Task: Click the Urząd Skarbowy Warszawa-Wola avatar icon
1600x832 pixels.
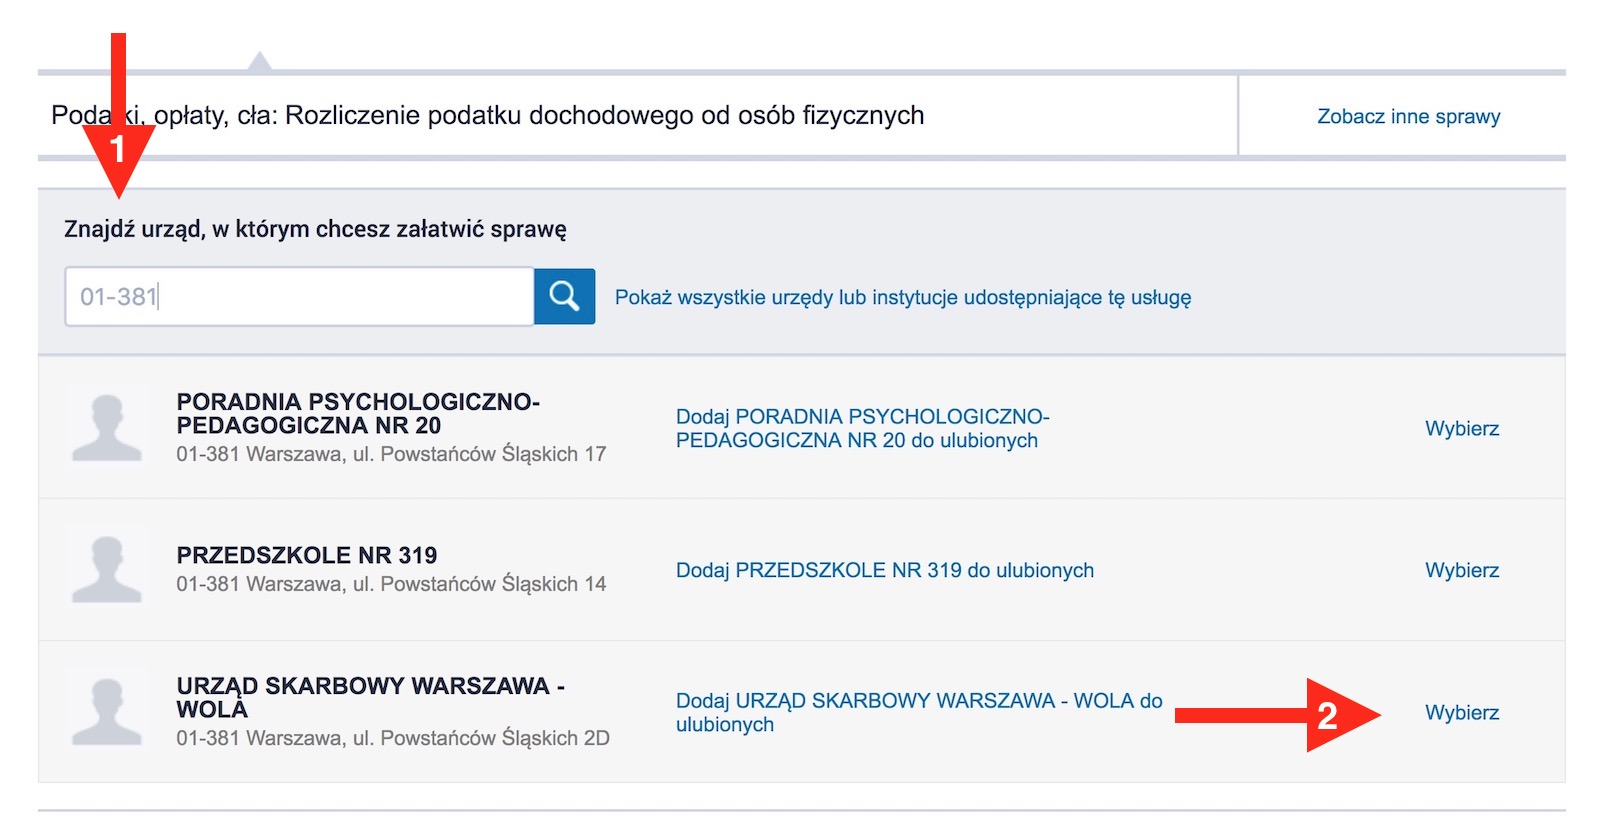Action: point(107,711)
